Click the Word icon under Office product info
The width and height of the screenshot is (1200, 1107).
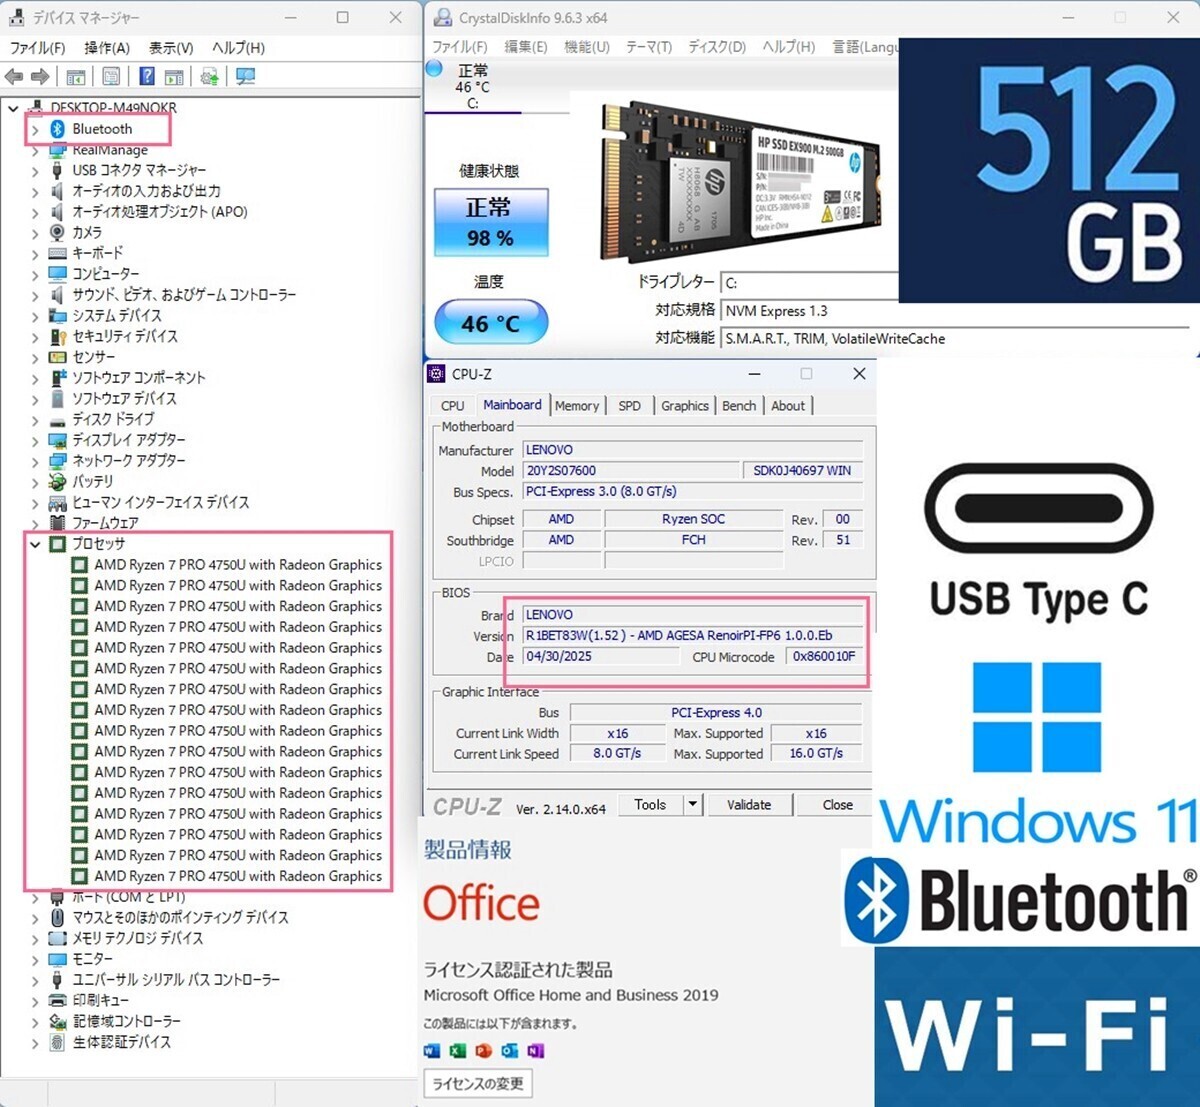point(432,1050)
